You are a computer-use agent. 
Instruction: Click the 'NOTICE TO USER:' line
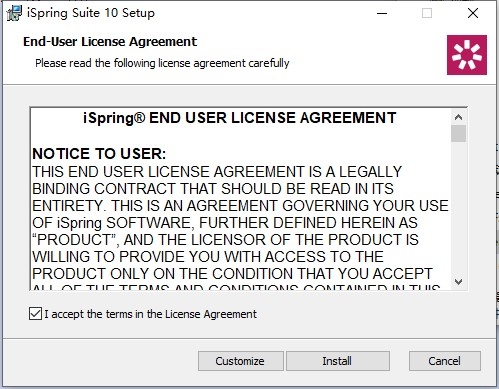point(99,154)
